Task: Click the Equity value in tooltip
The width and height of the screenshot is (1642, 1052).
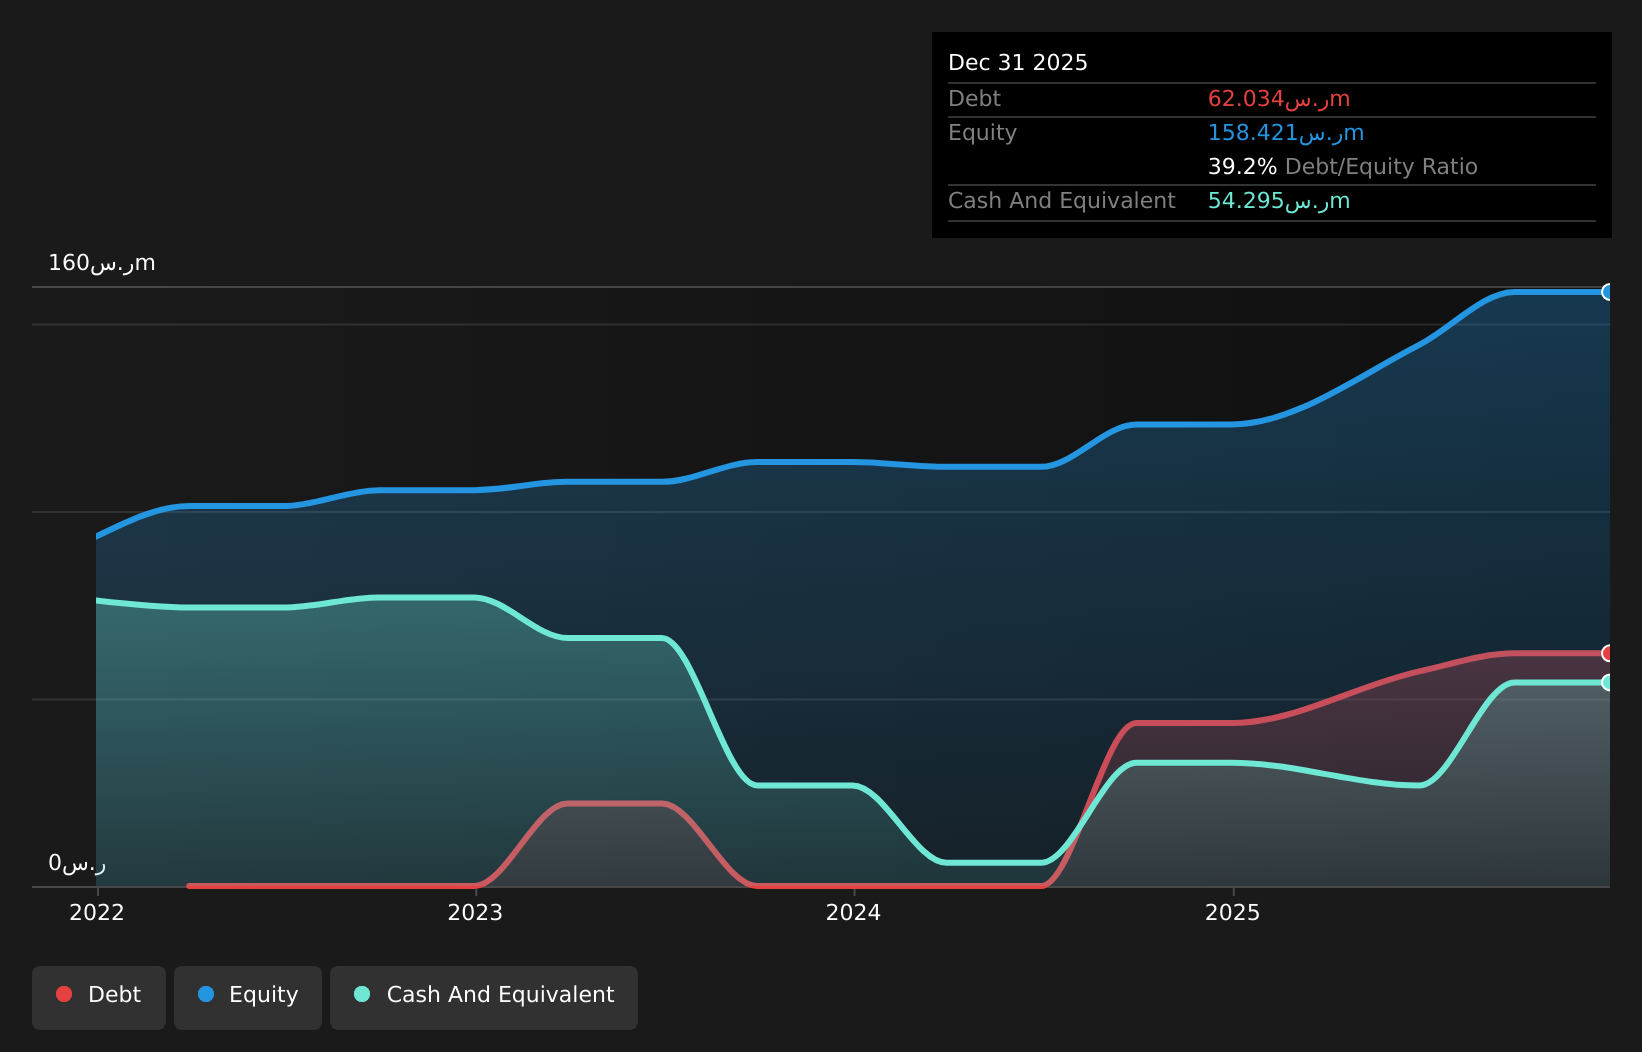Action: coord(1286,133)
